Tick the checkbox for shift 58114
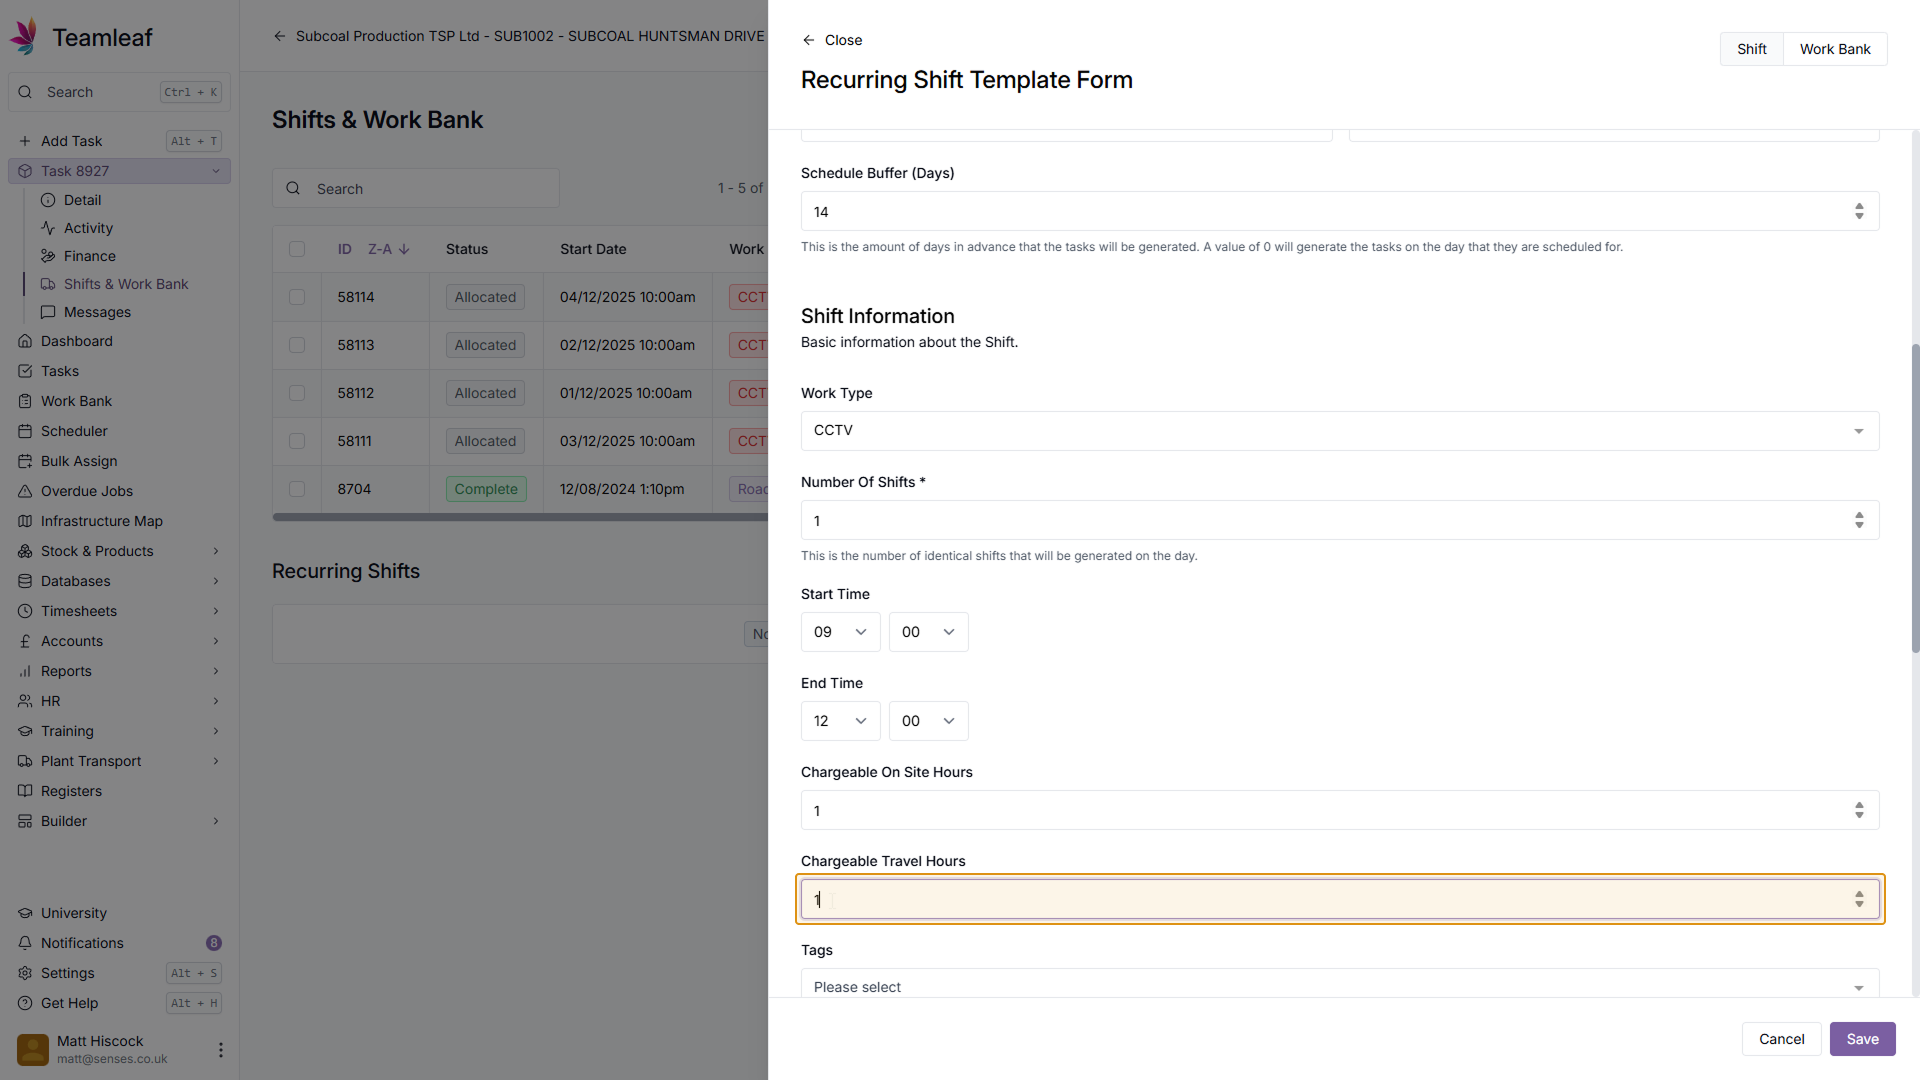Image resolution: width=1920 pixels, height=1080 pixels. [297, 297]
